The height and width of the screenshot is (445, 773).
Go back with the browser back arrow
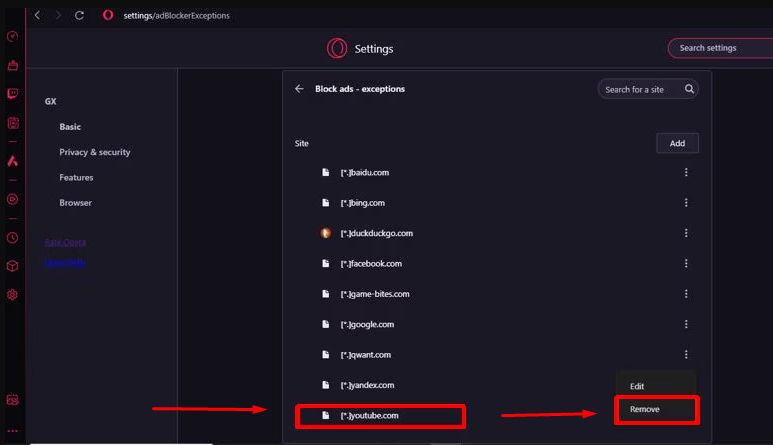37,15
